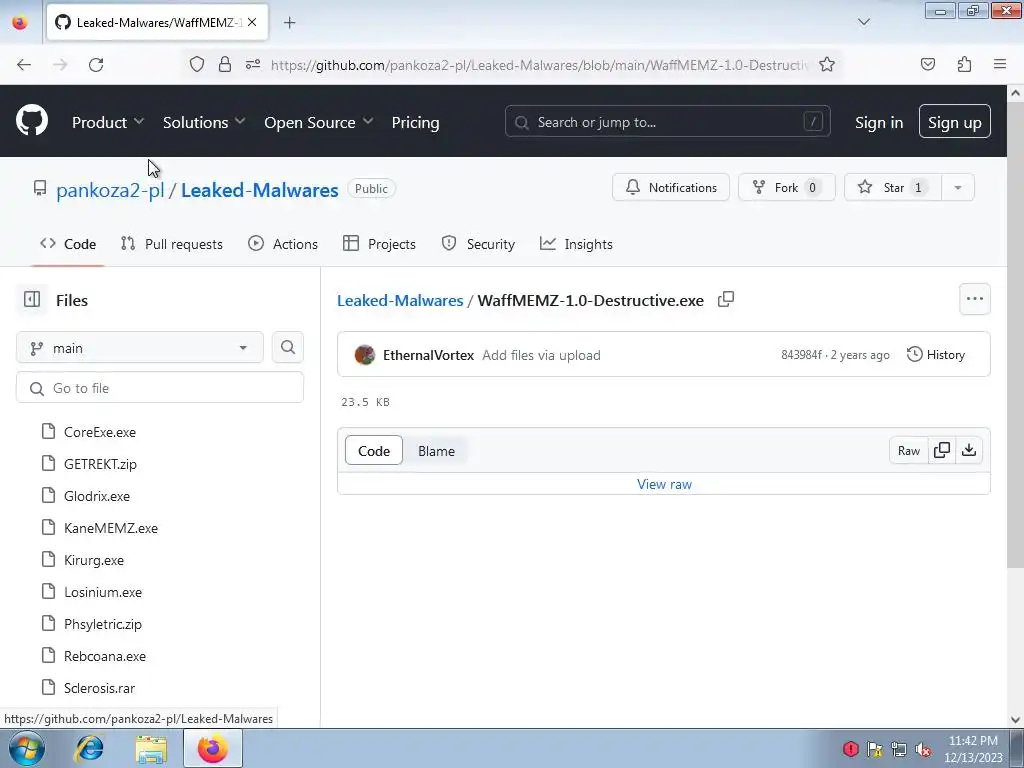Open the network tray icon

pyautogui.click(x=899, y=748)
